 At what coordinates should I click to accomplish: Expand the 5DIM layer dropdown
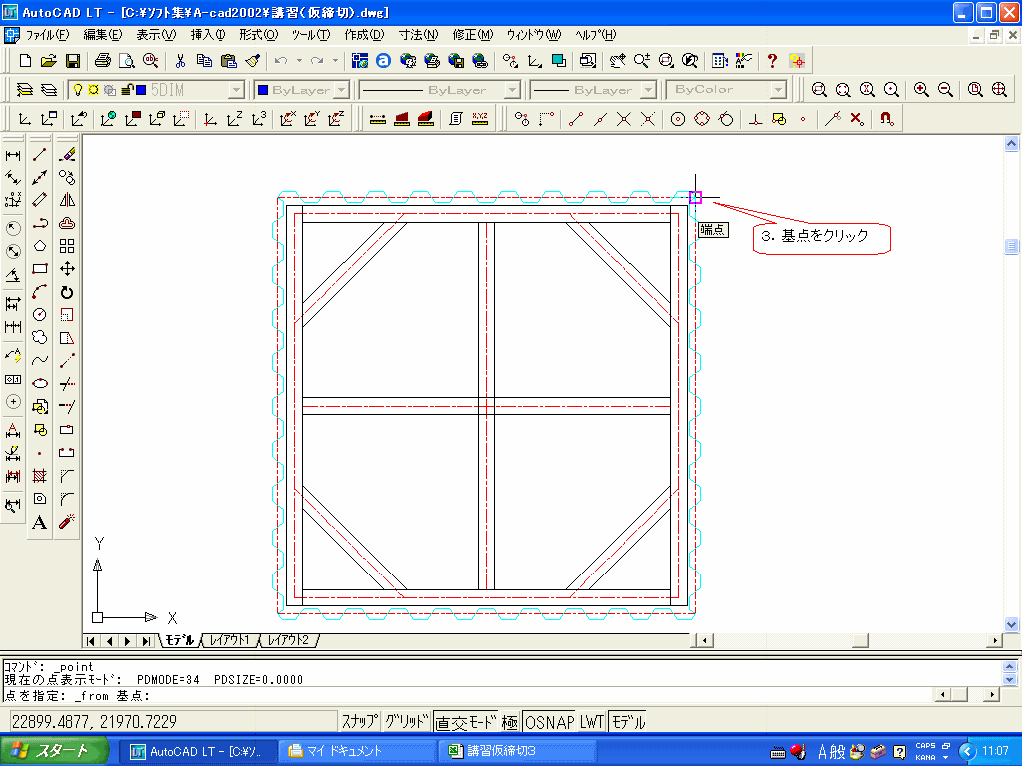tap(237, 90)
